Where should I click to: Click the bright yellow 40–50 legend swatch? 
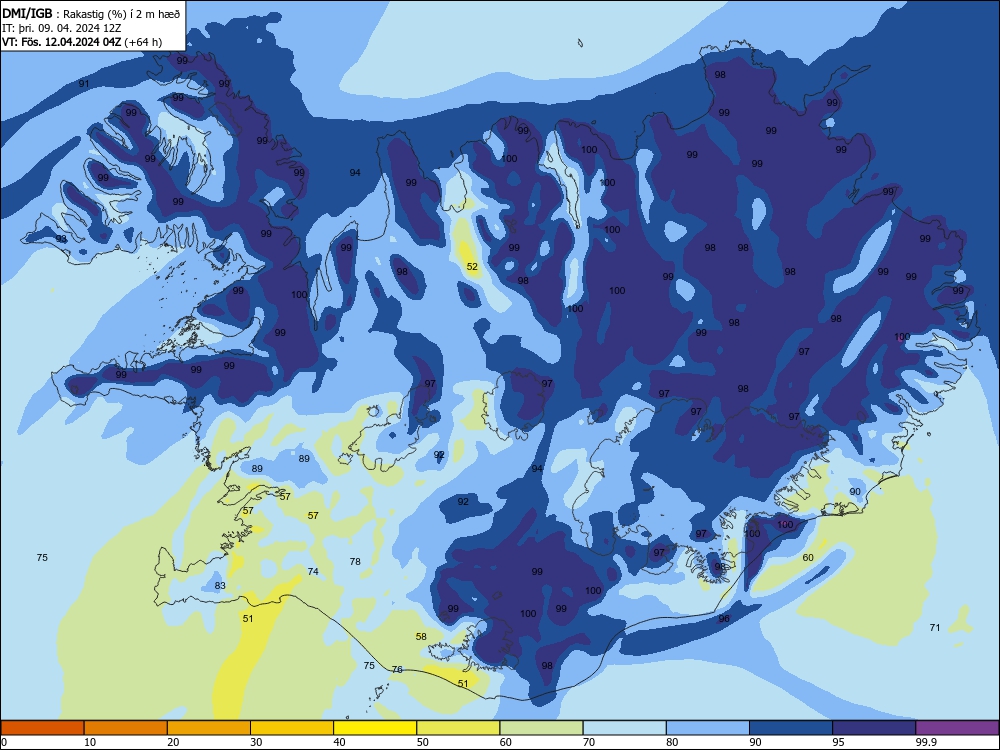click(x=375, y=728)
